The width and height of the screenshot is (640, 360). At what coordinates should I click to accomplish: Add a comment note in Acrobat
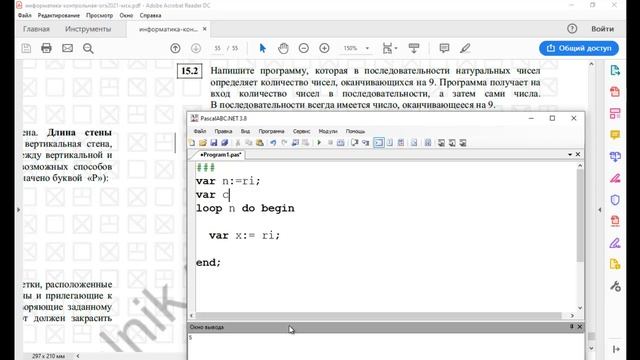(444, 48)
